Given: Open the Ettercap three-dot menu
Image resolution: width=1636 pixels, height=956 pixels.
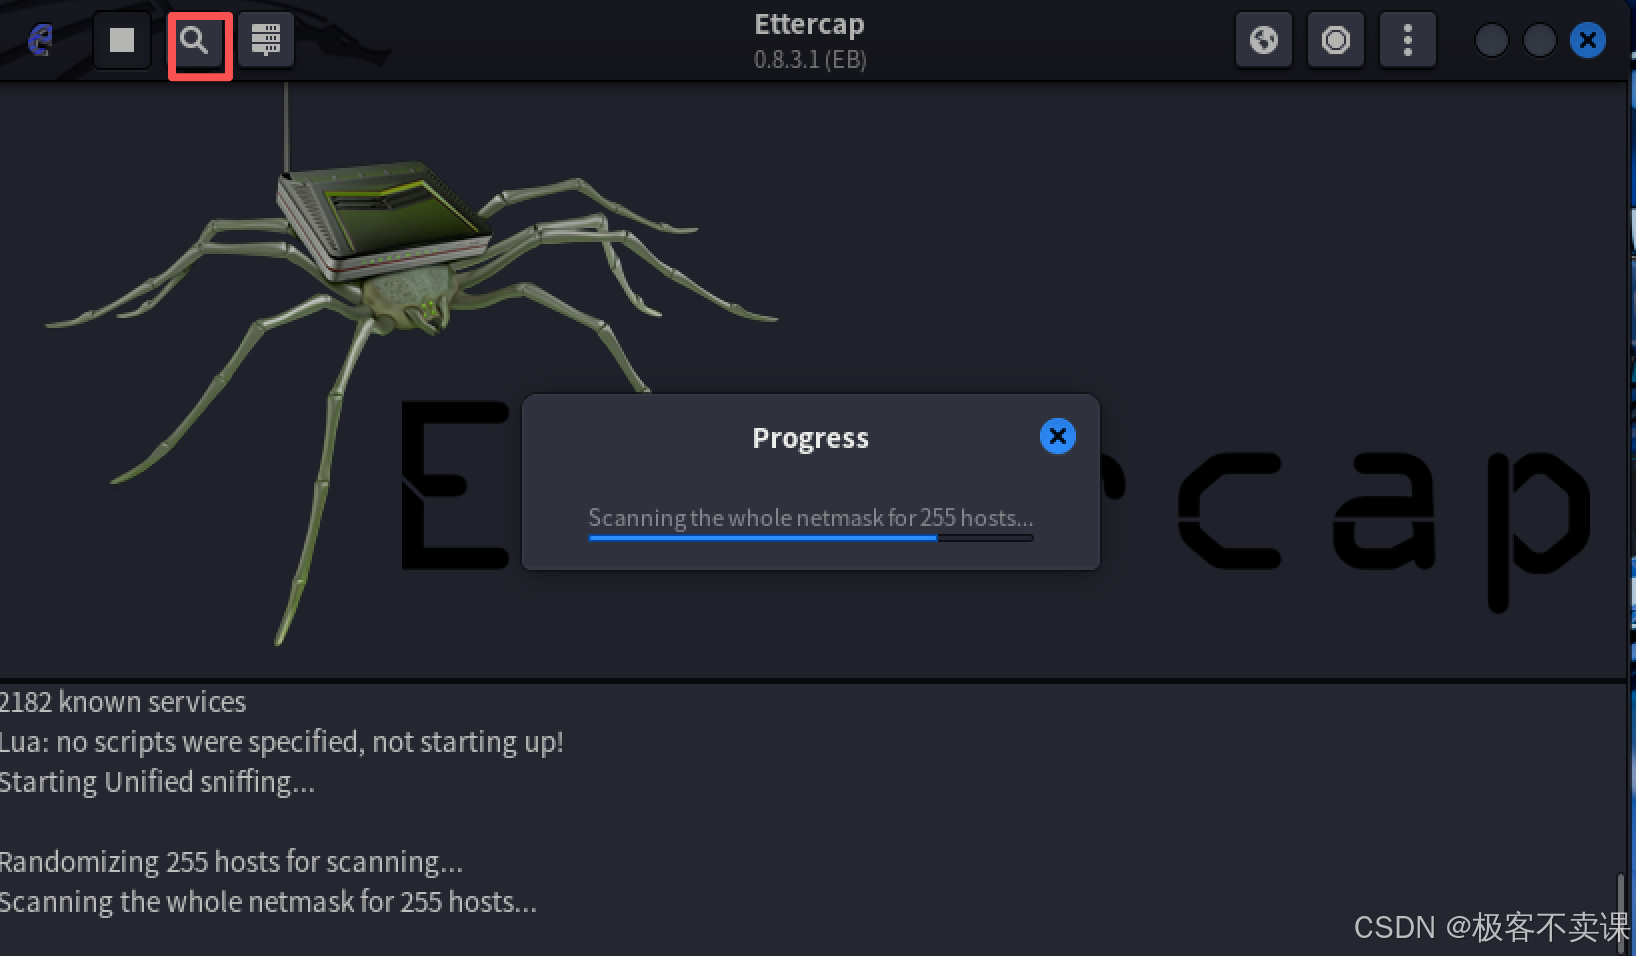Looking at the screenshot, I should point(1408,40).
